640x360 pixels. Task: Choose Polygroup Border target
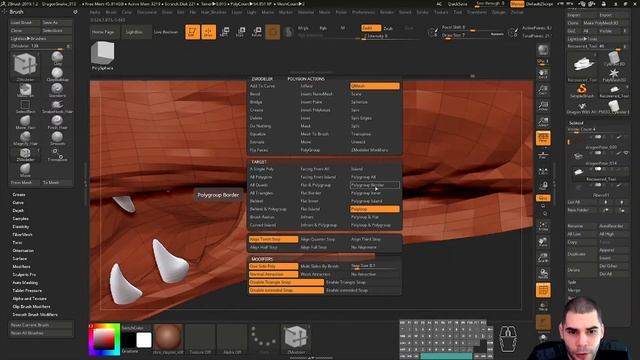point(374,185)
